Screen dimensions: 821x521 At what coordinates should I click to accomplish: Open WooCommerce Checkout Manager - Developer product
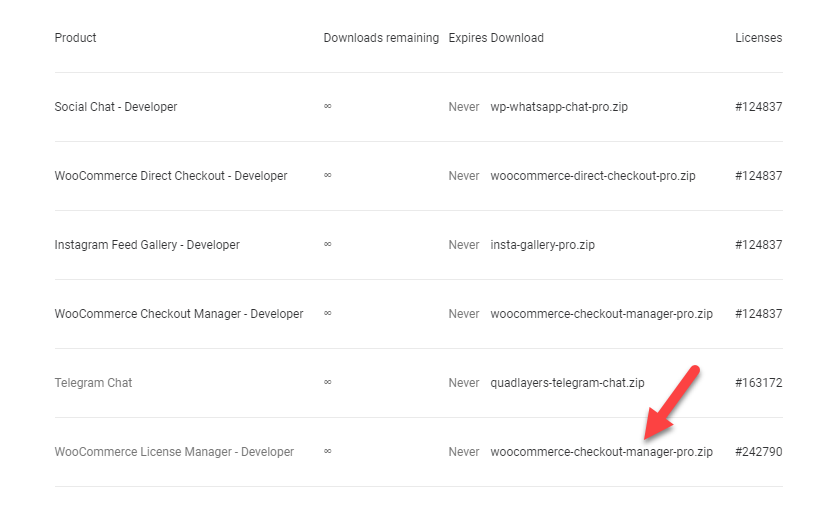point(179,314)
